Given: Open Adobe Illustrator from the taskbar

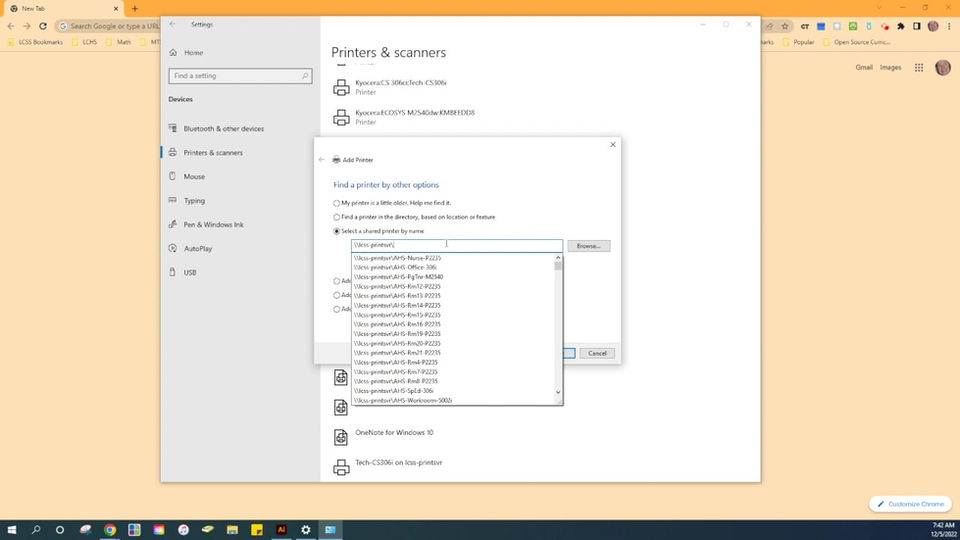Looking at the screenshot, I should pyautogui.click(x=281, y=530).
